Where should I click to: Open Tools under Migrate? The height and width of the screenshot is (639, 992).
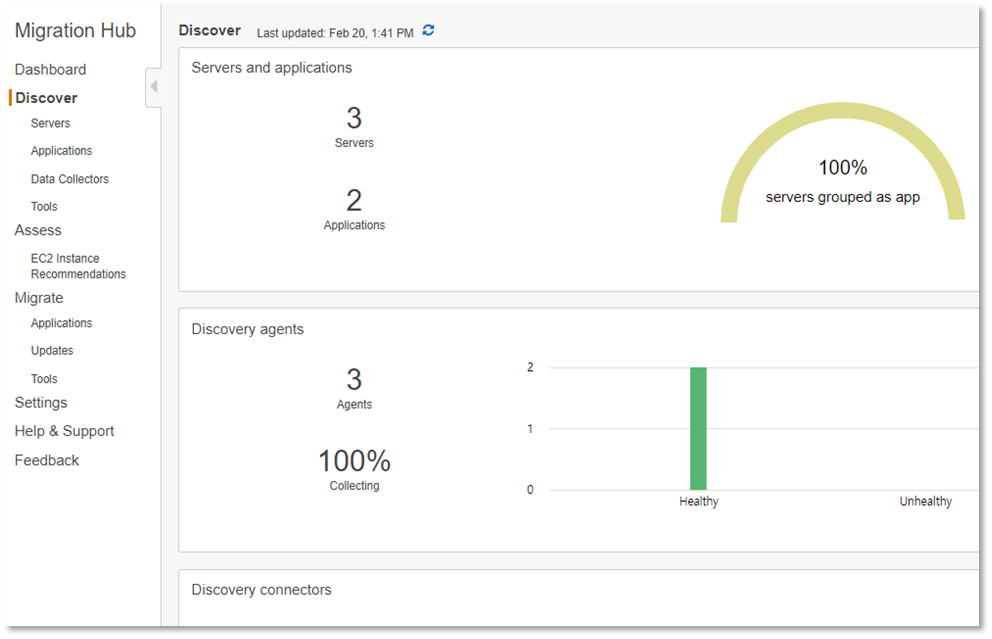point(44,379)
